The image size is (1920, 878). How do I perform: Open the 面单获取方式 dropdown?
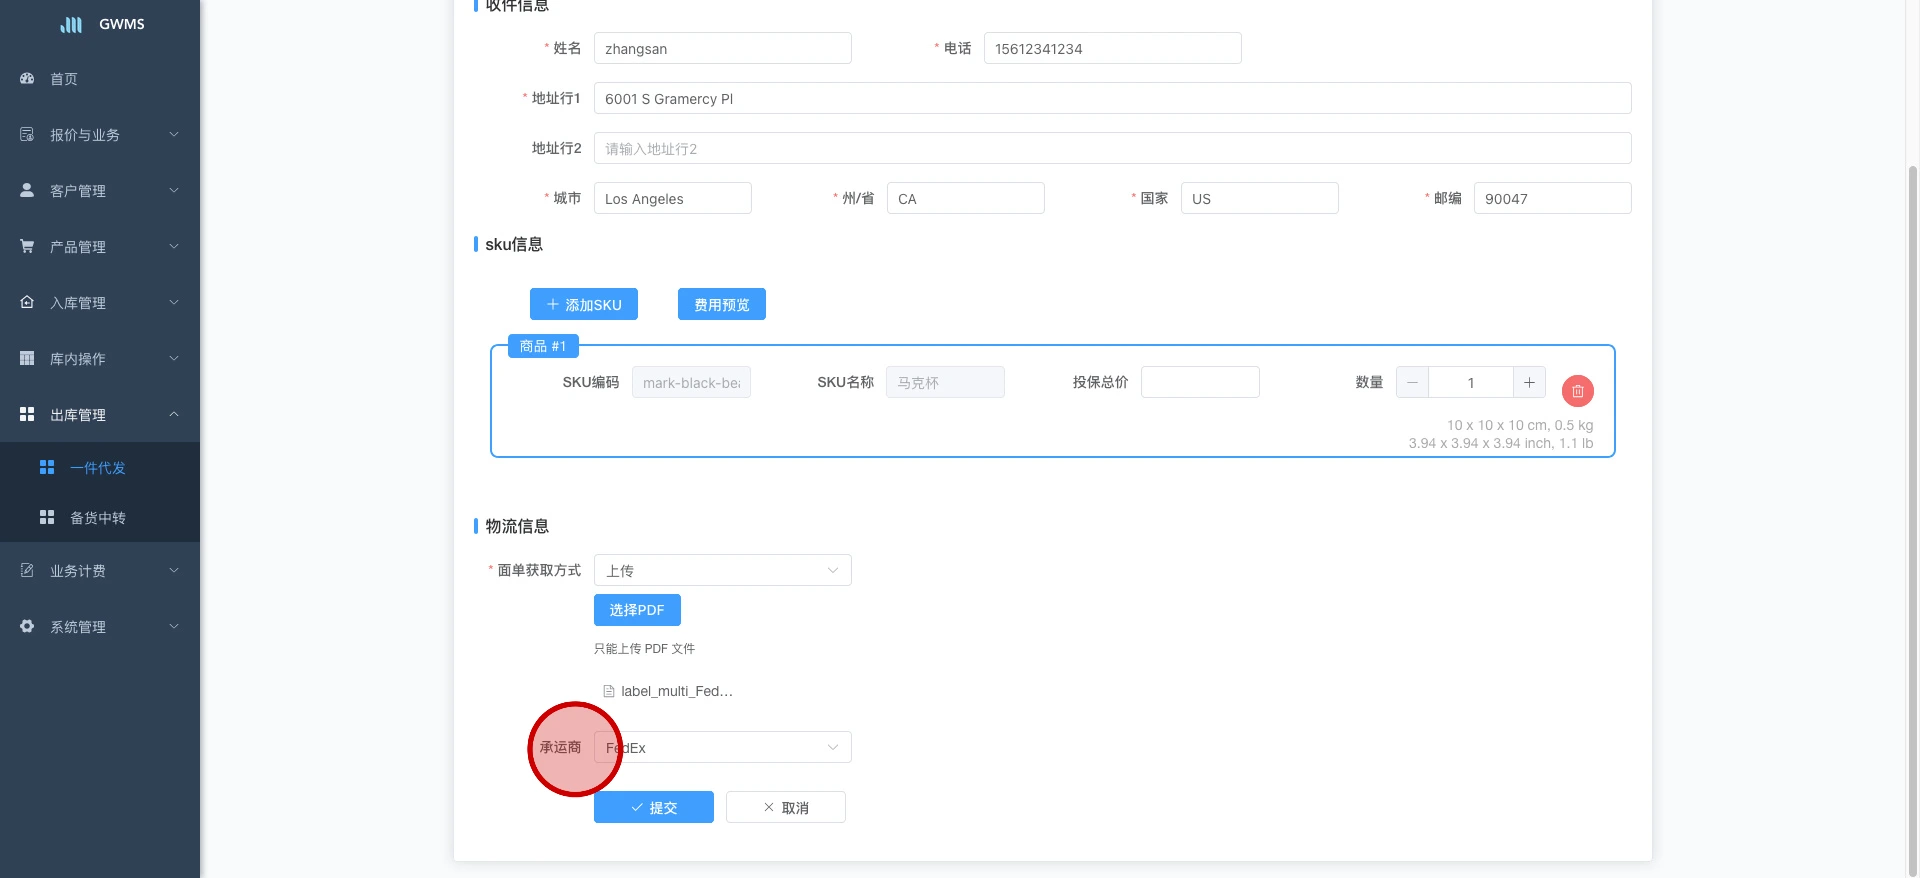(x=722, y=570)
